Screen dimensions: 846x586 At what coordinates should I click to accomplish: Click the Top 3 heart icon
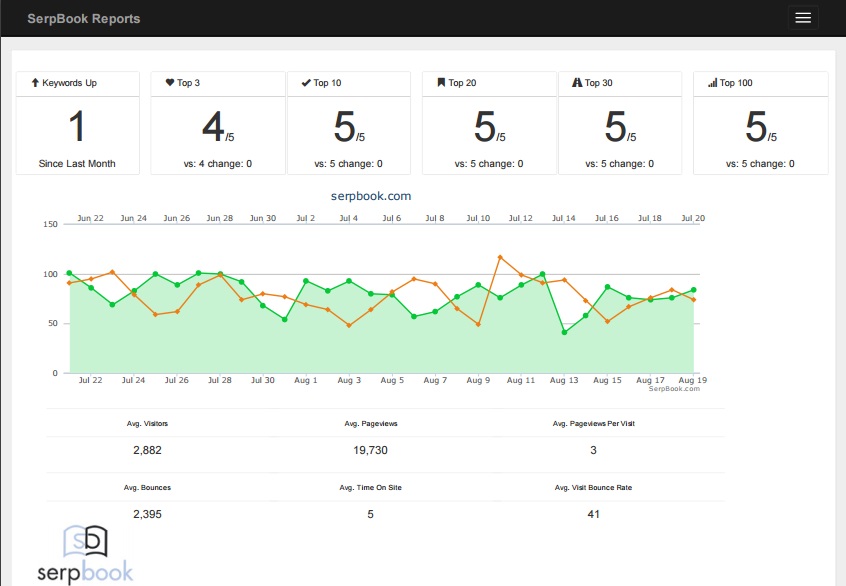[170, 83]
